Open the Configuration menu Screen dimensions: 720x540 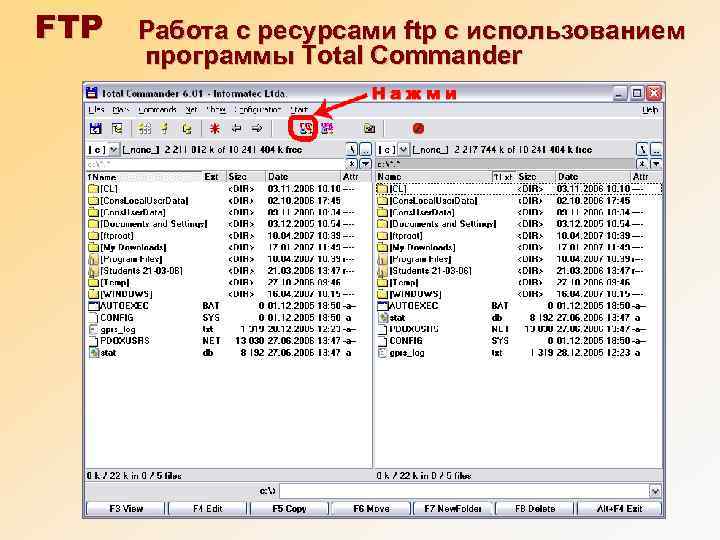click(x=257, y=110)
